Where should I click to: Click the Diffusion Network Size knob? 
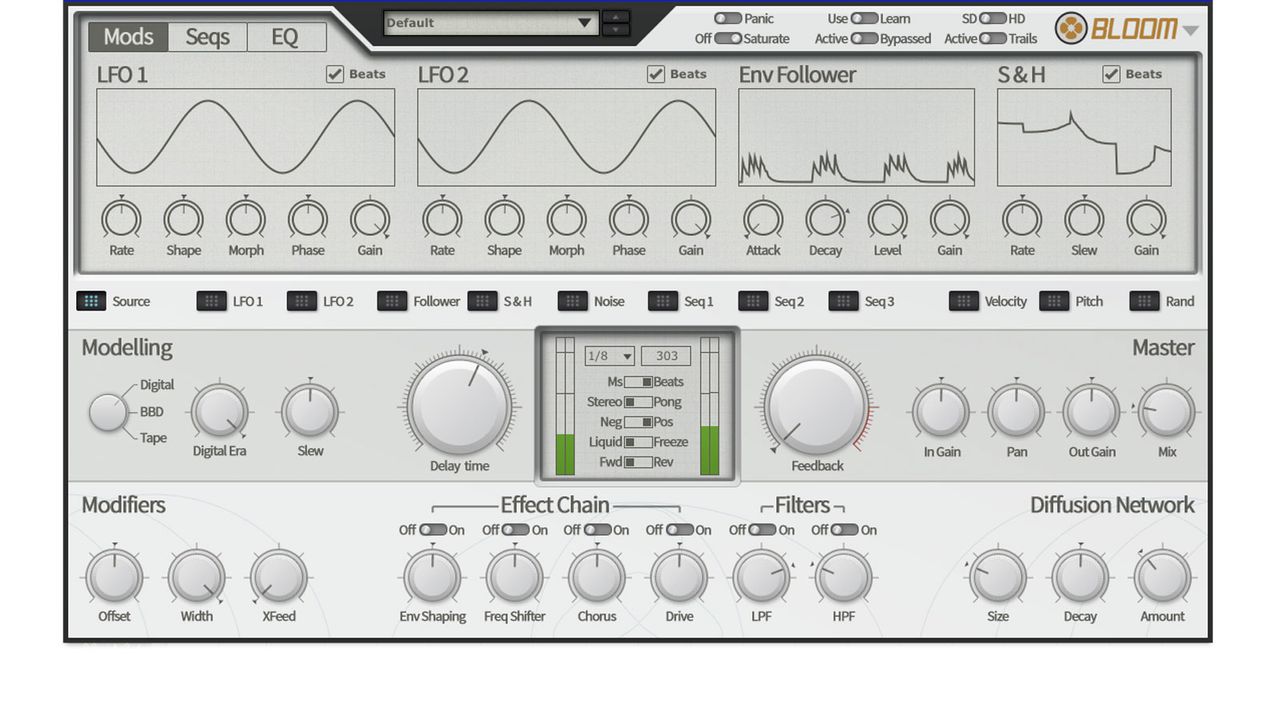[998, 577]
